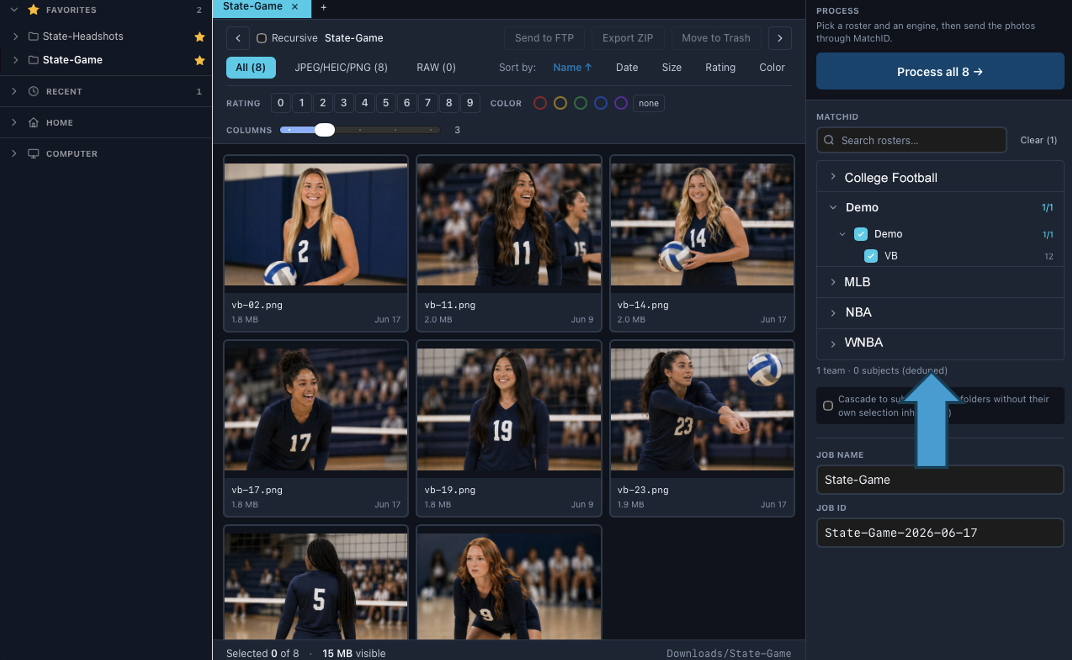Click the Recent clock icon
Screen dimensions: 1072x660
tap(33, 91)
